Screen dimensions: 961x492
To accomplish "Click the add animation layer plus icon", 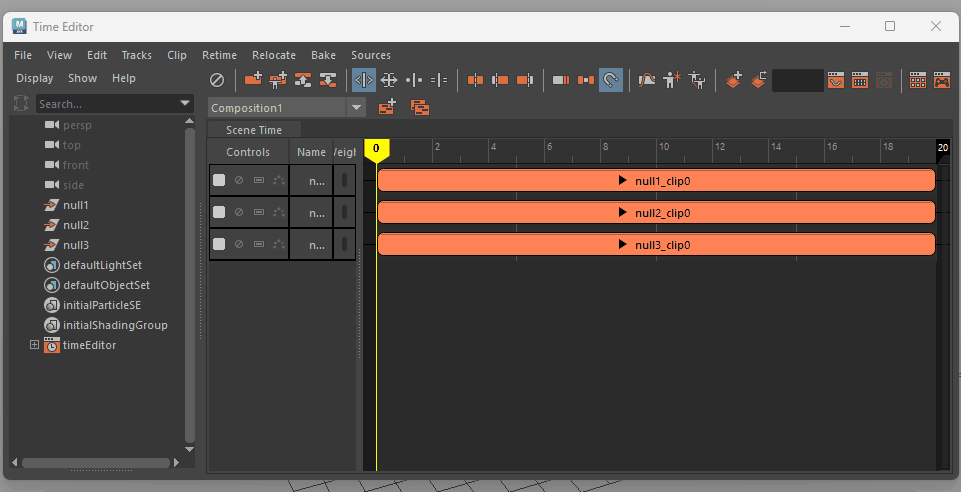I will 734,80.
